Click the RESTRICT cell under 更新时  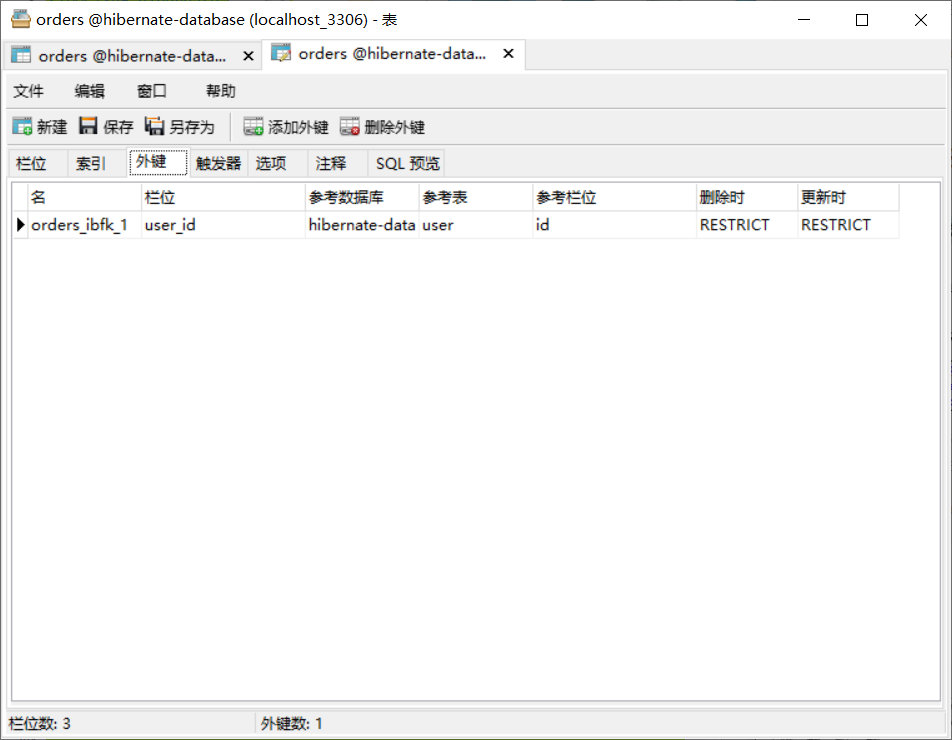[848, 225]
